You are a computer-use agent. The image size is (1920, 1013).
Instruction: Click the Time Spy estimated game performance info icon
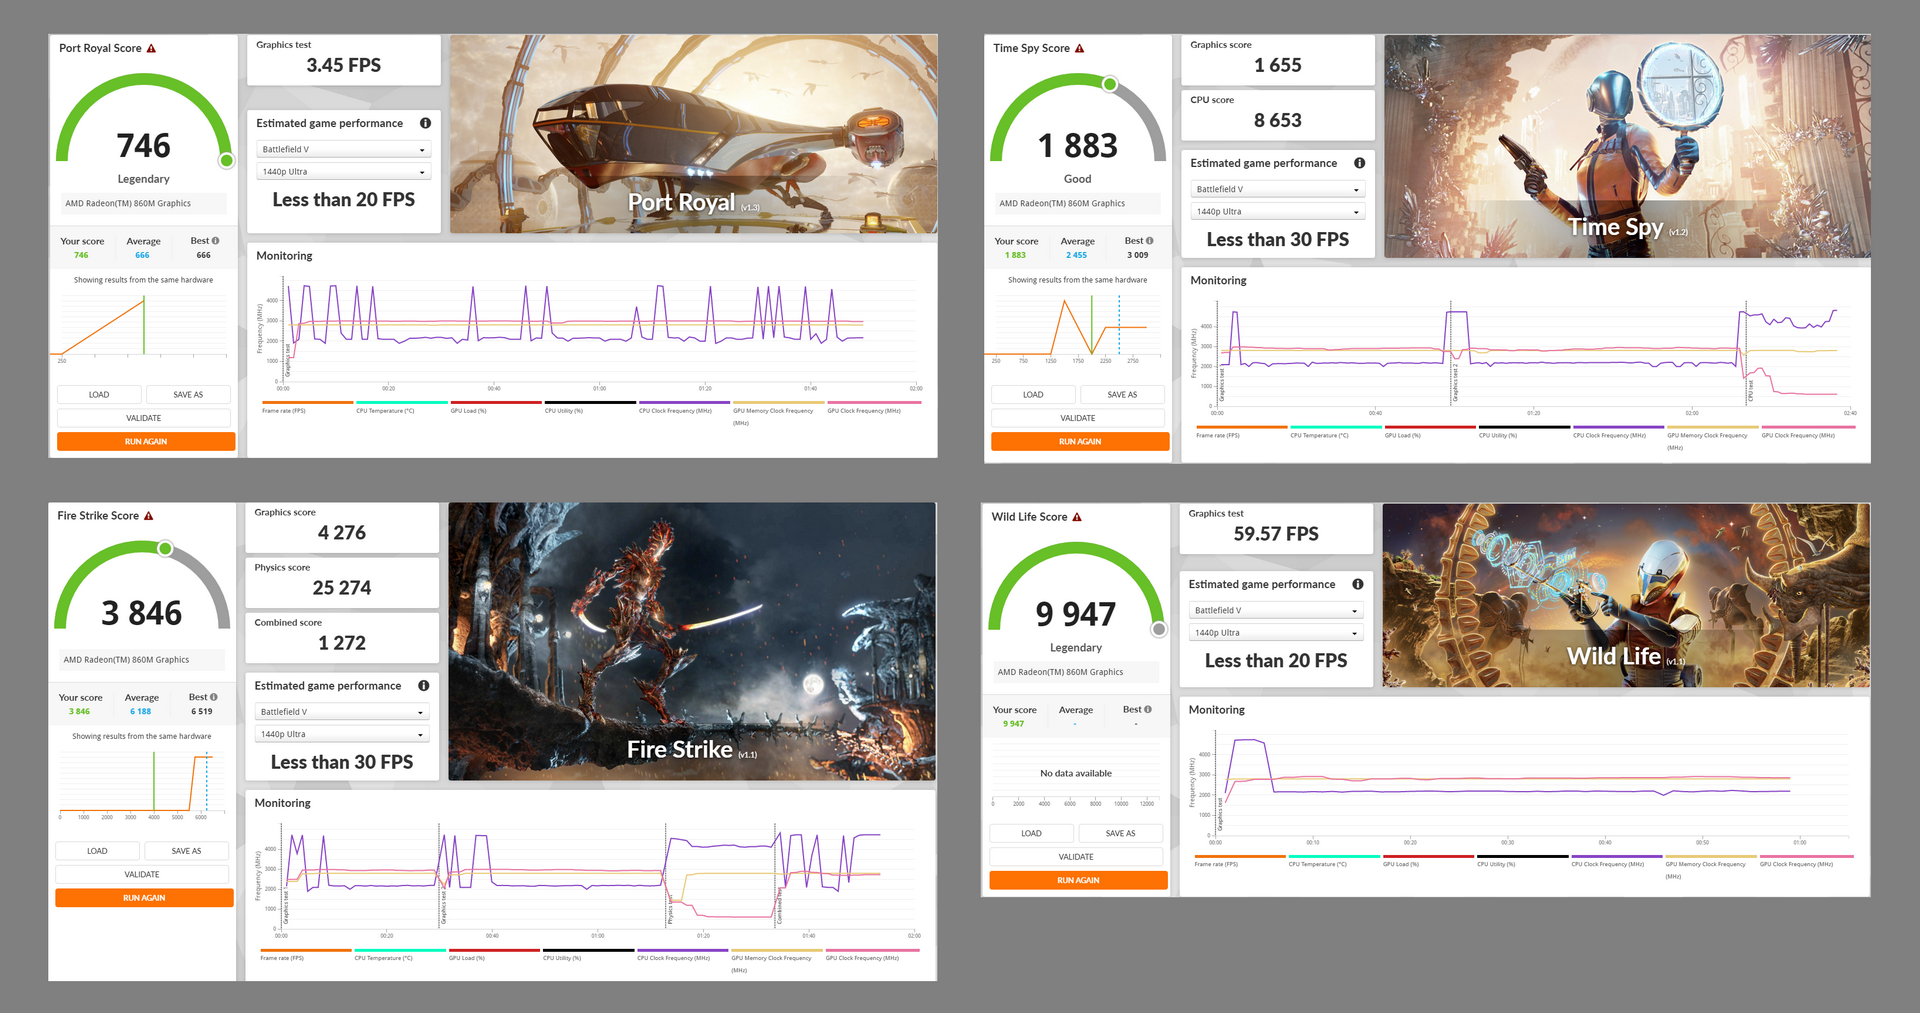[x=1359, y=163]
